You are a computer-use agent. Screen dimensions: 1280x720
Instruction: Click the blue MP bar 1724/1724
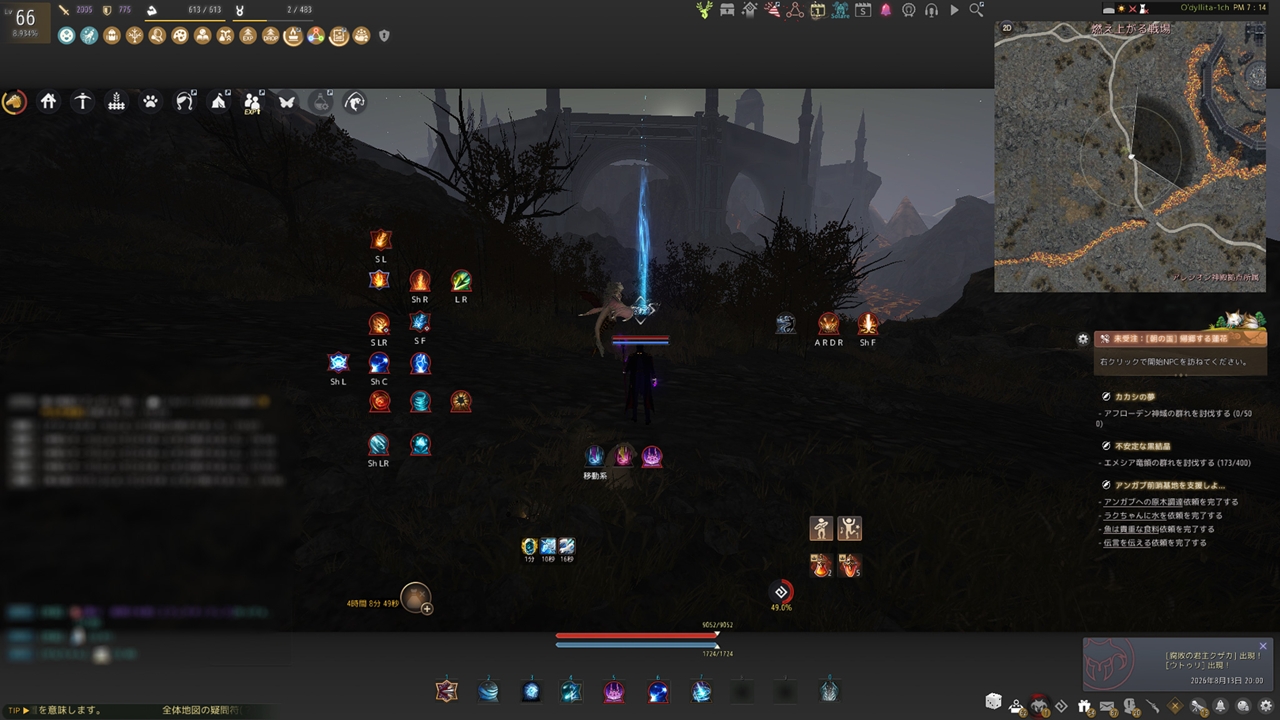tap(637, 645)
